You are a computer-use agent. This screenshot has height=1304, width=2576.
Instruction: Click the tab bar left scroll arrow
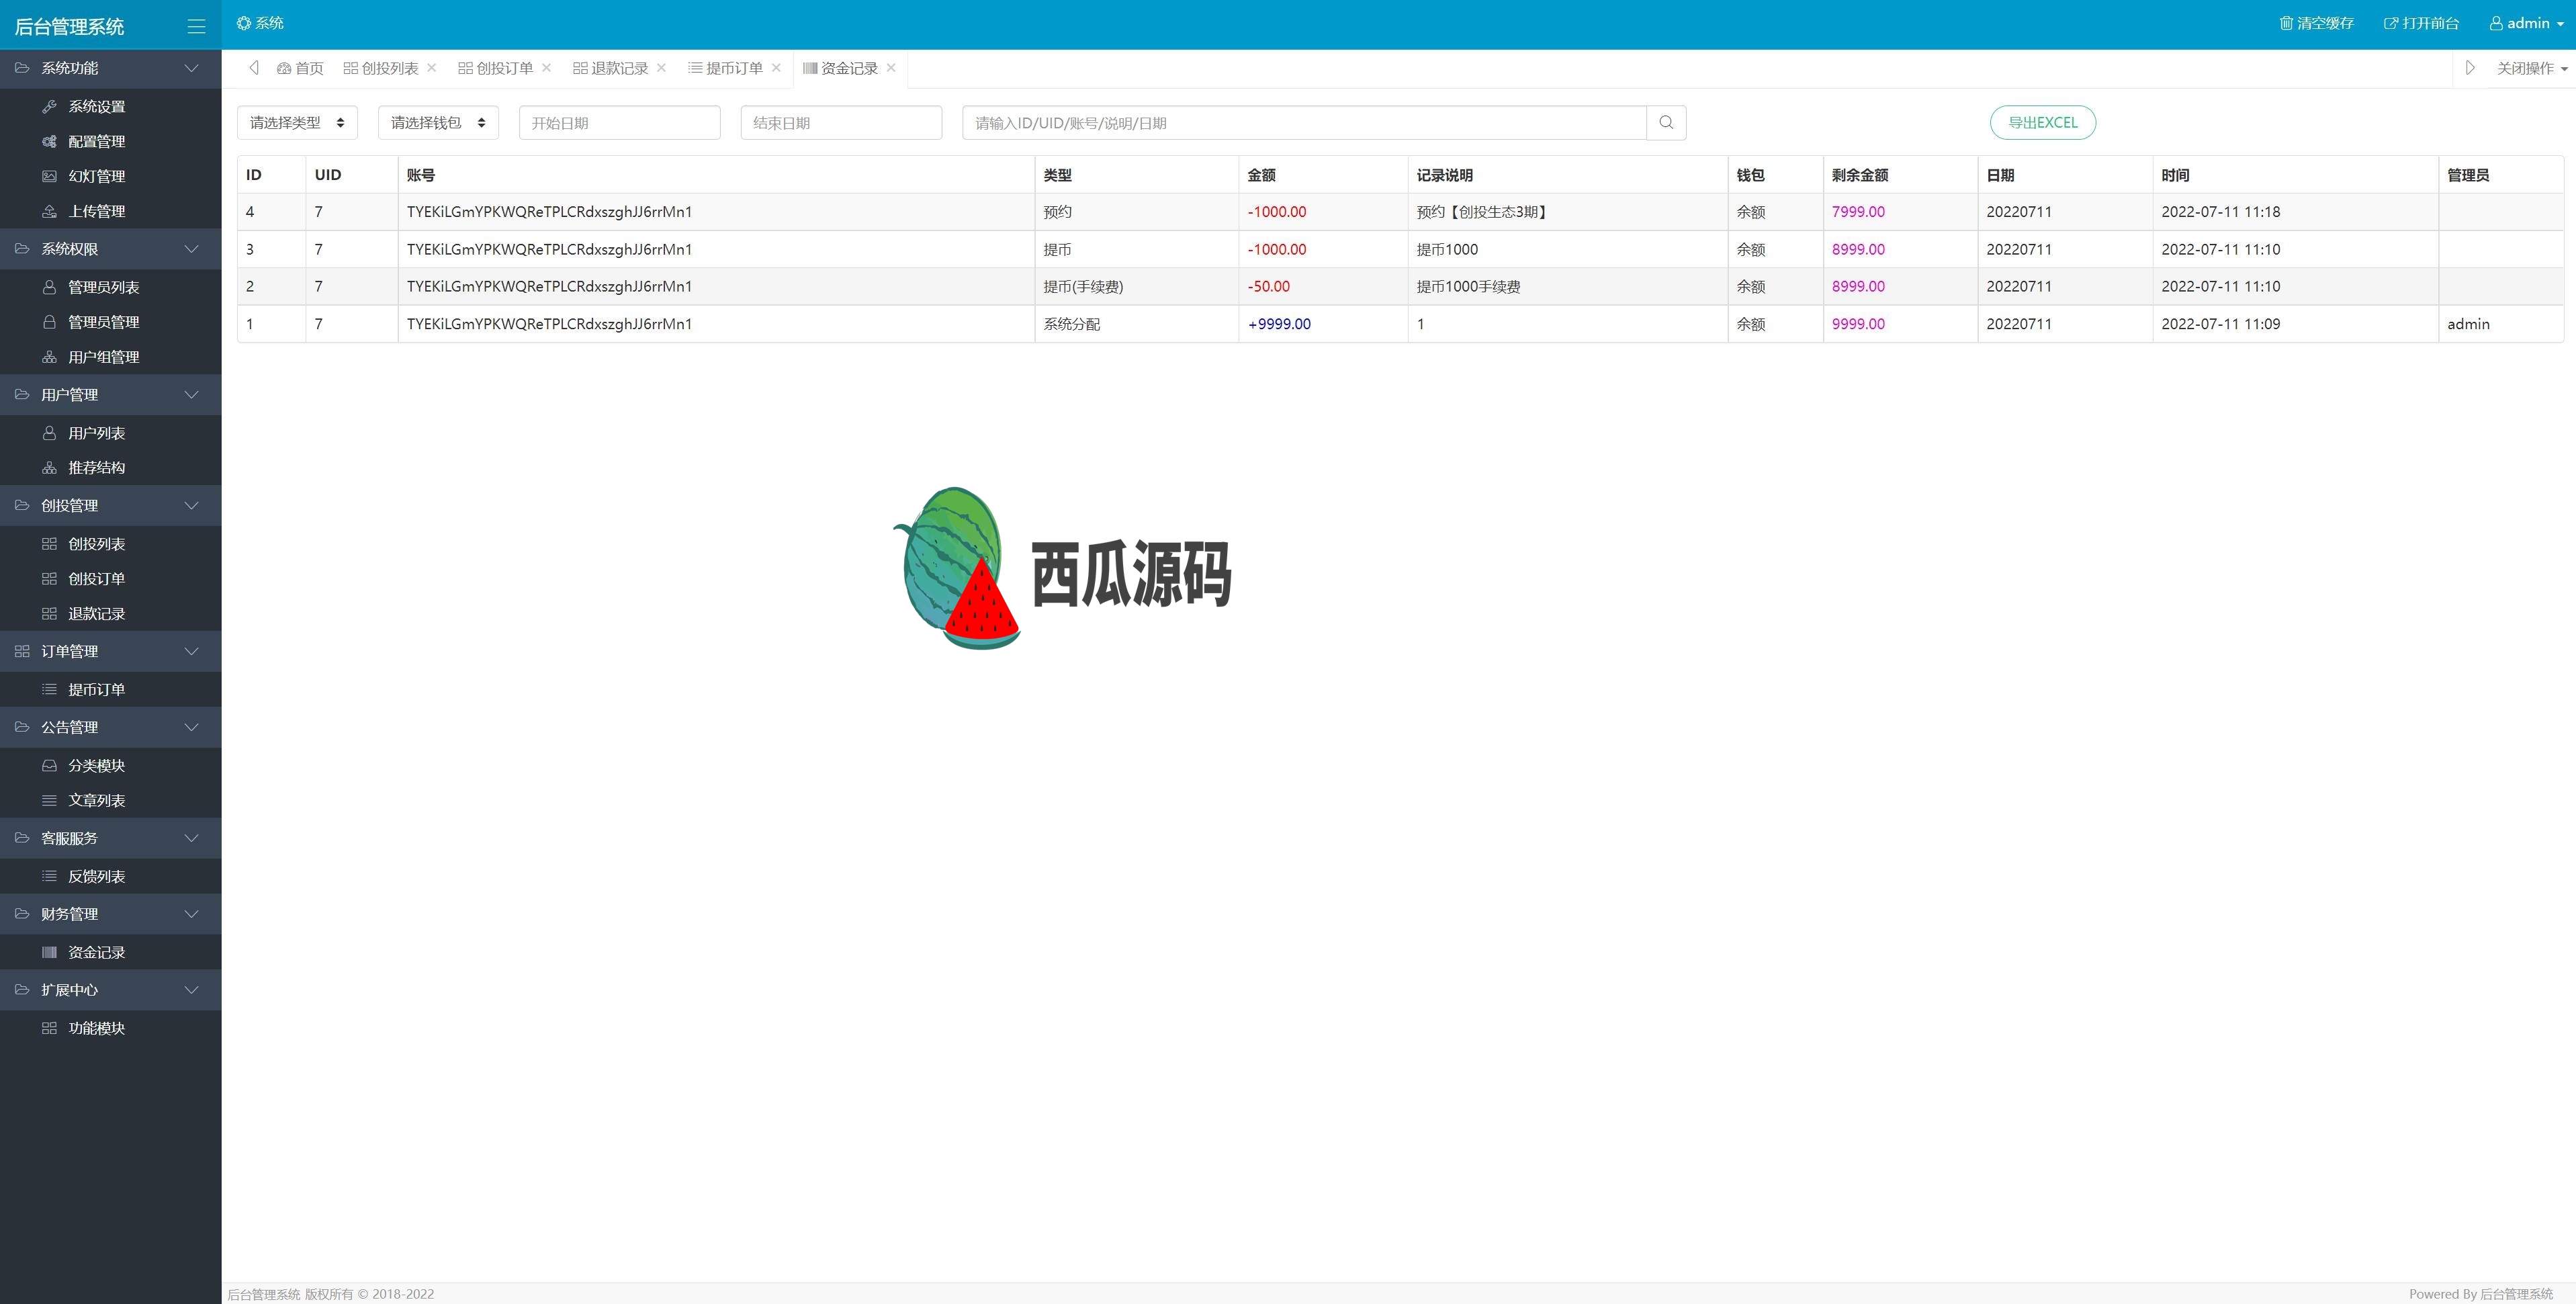[x=254, y=68]
